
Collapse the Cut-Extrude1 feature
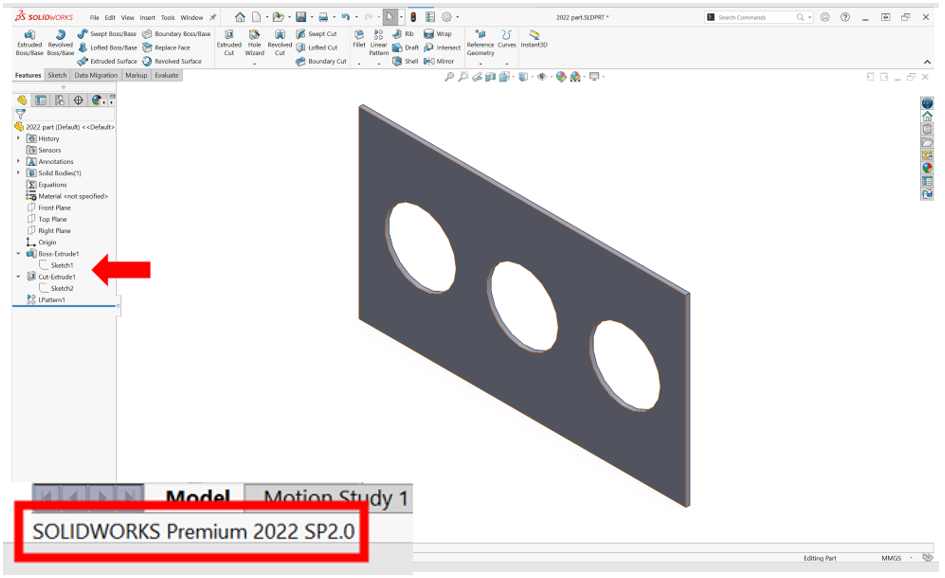tap(18, 276)
